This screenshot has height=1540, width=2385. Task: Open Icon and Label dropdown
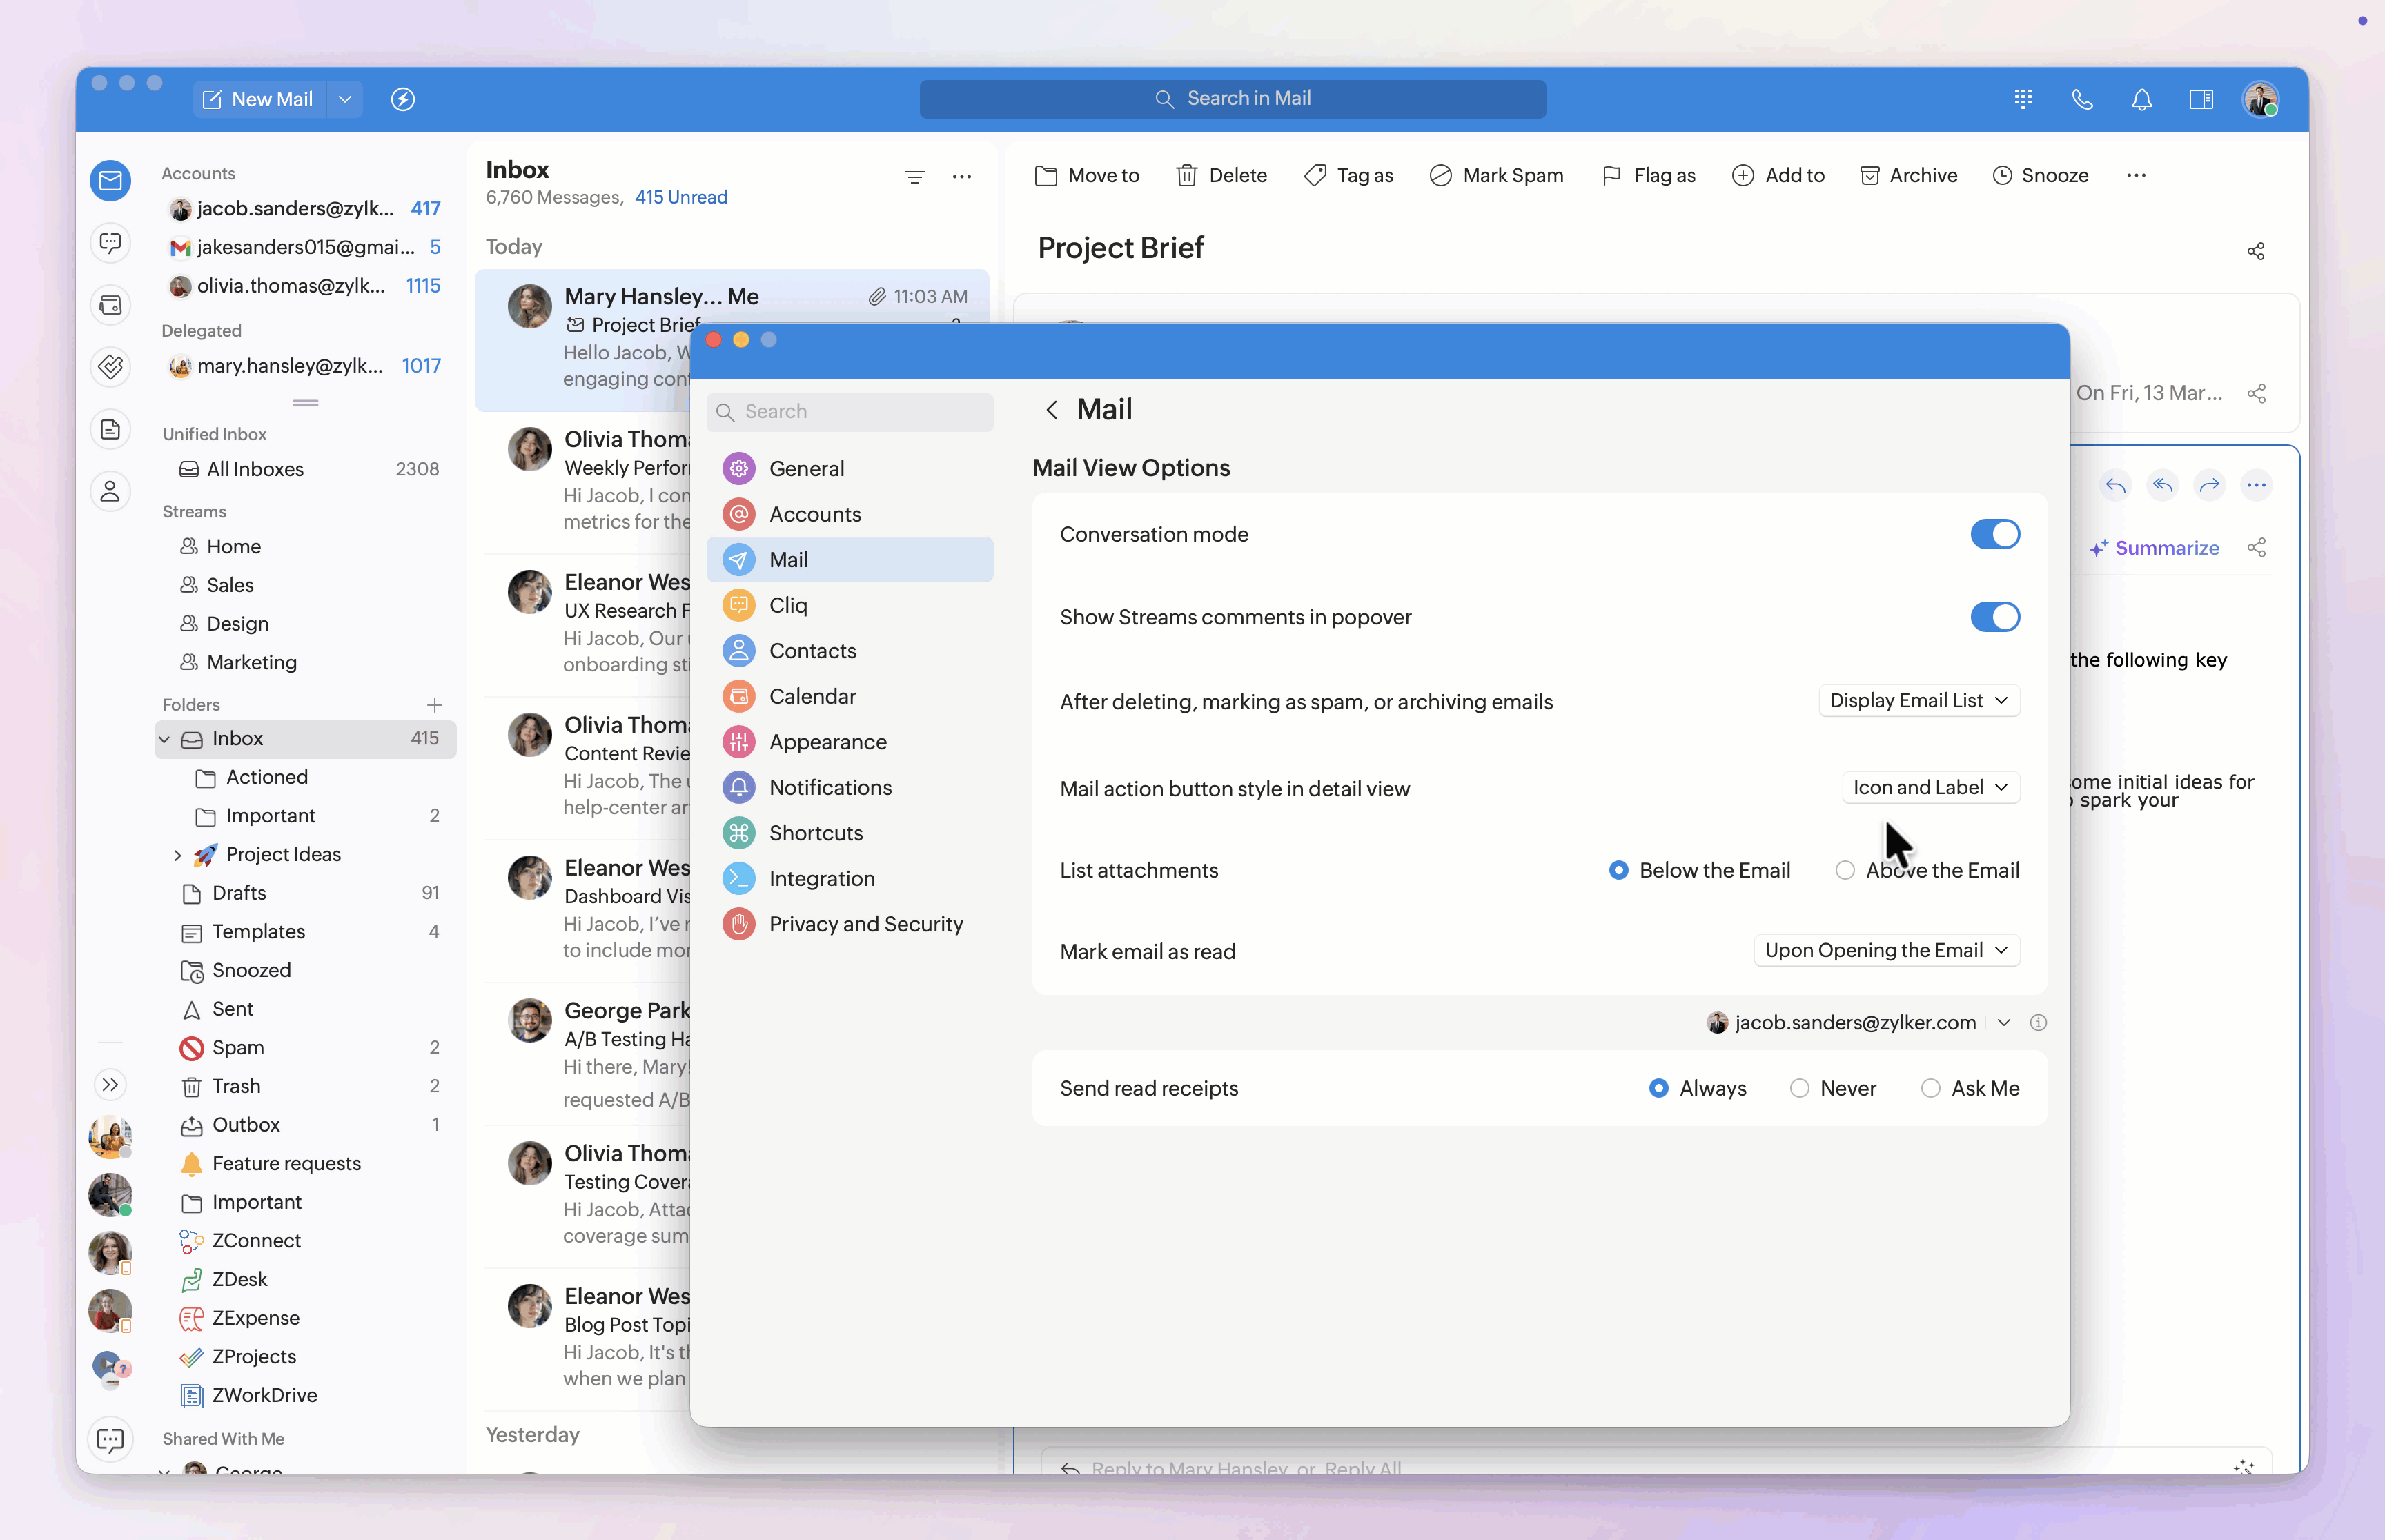[x=1930, y=788]
